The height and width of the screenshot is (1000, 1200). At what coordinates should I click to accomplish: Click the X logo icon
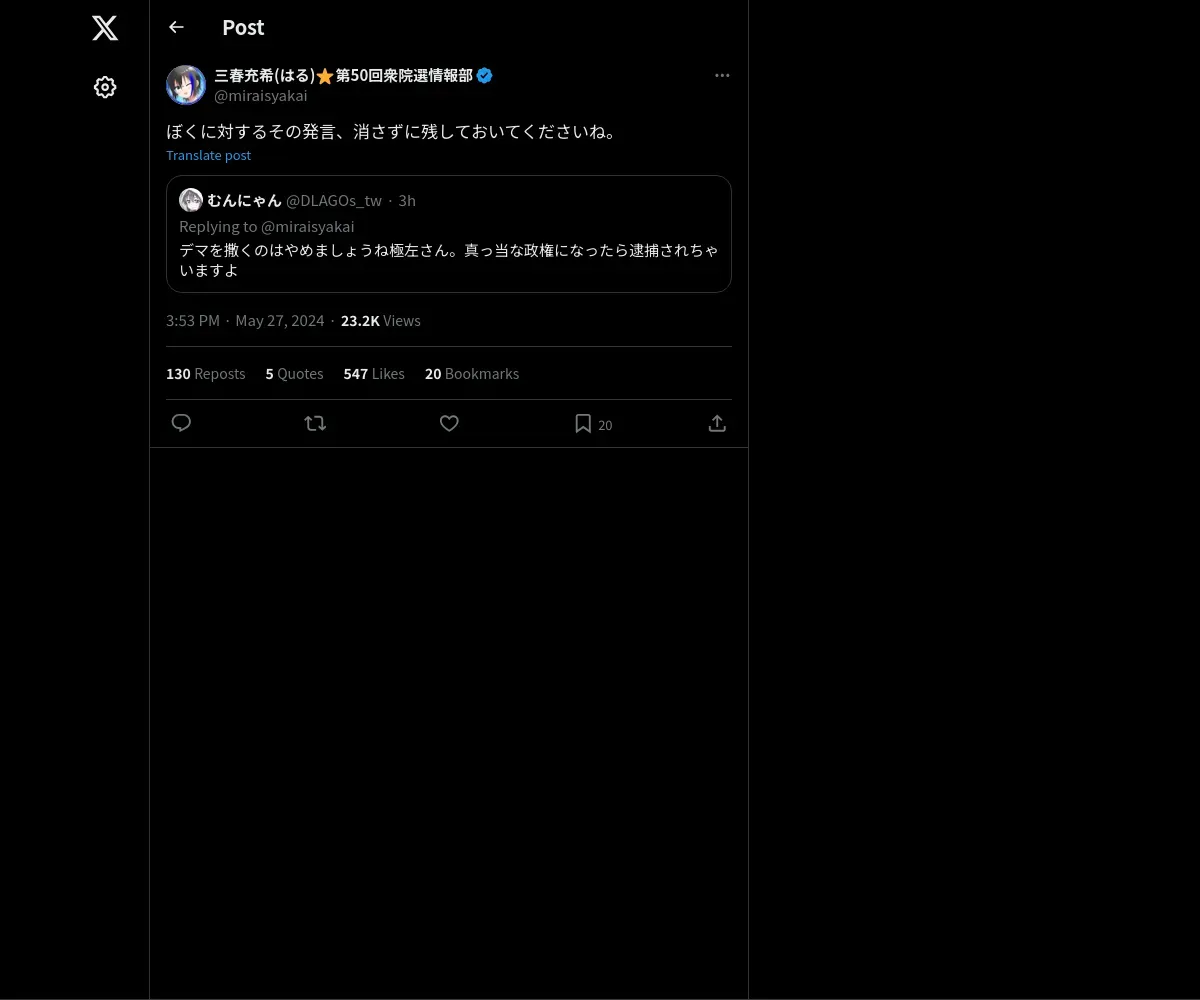[x=105, y=28]
